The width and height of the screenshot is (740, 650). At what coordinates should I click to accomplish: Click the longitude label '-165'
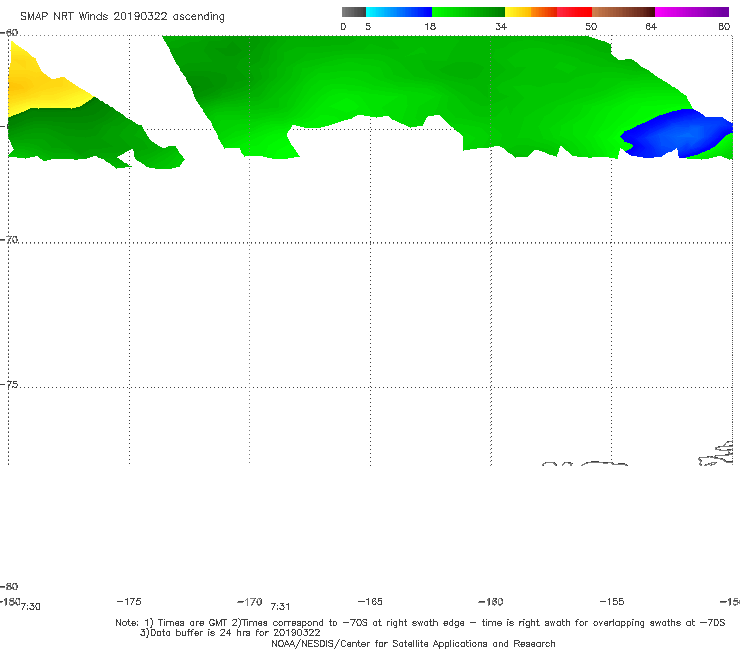(x=370, y=601)
